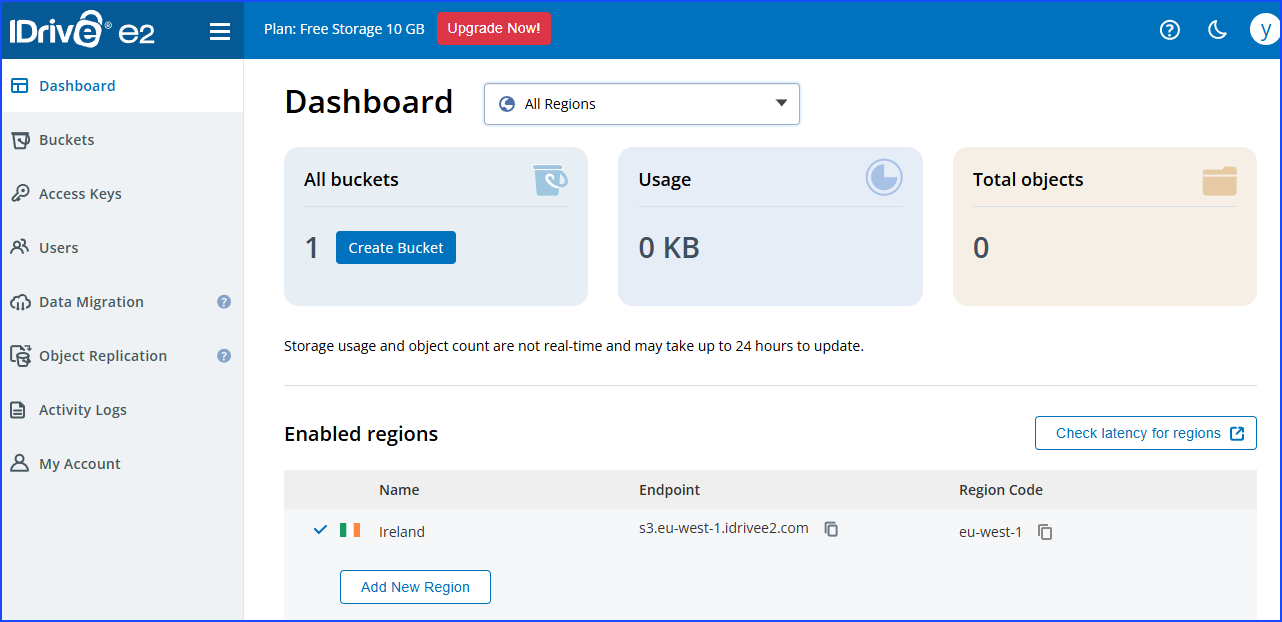Toggle dark mode moon icon

(x=1217, y=30)
